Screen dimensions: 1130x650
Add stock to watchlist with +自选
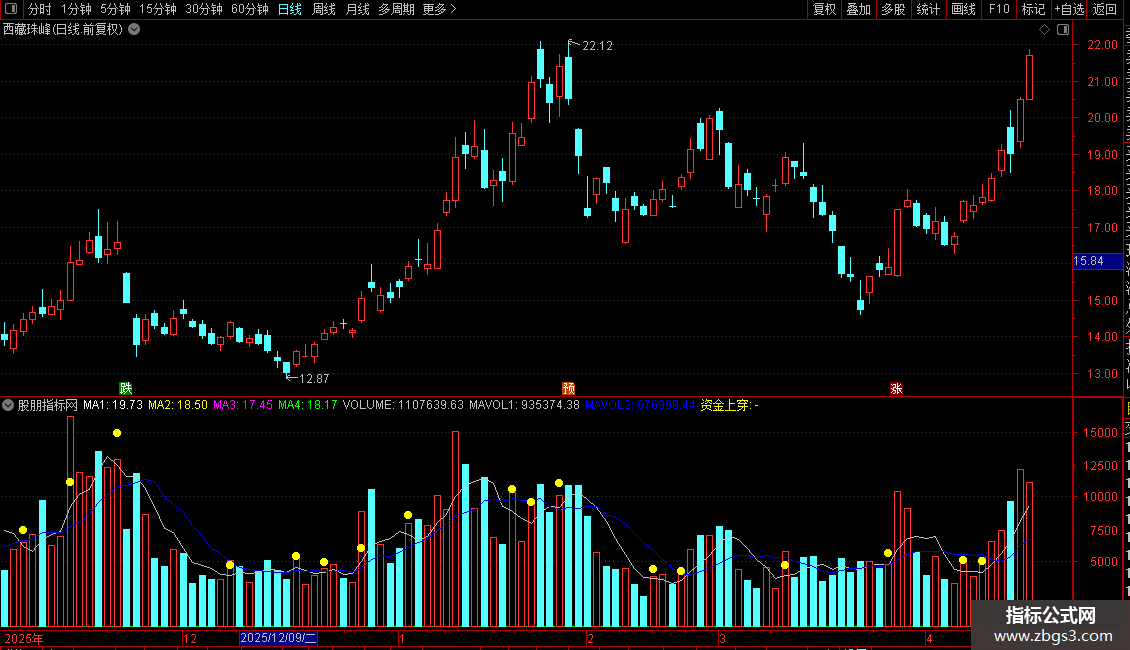point(1069,9)
